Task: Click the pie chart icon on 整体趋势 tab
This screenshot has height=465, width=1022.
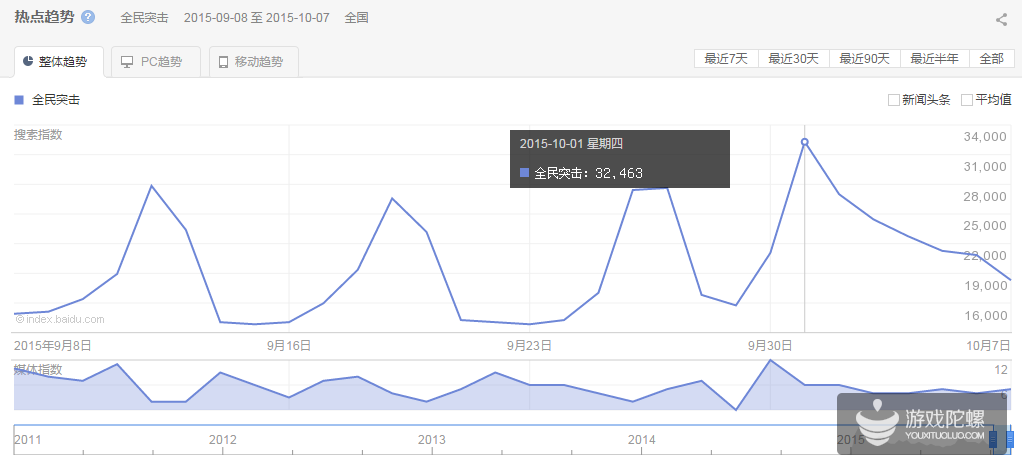Action: point(28,62)
